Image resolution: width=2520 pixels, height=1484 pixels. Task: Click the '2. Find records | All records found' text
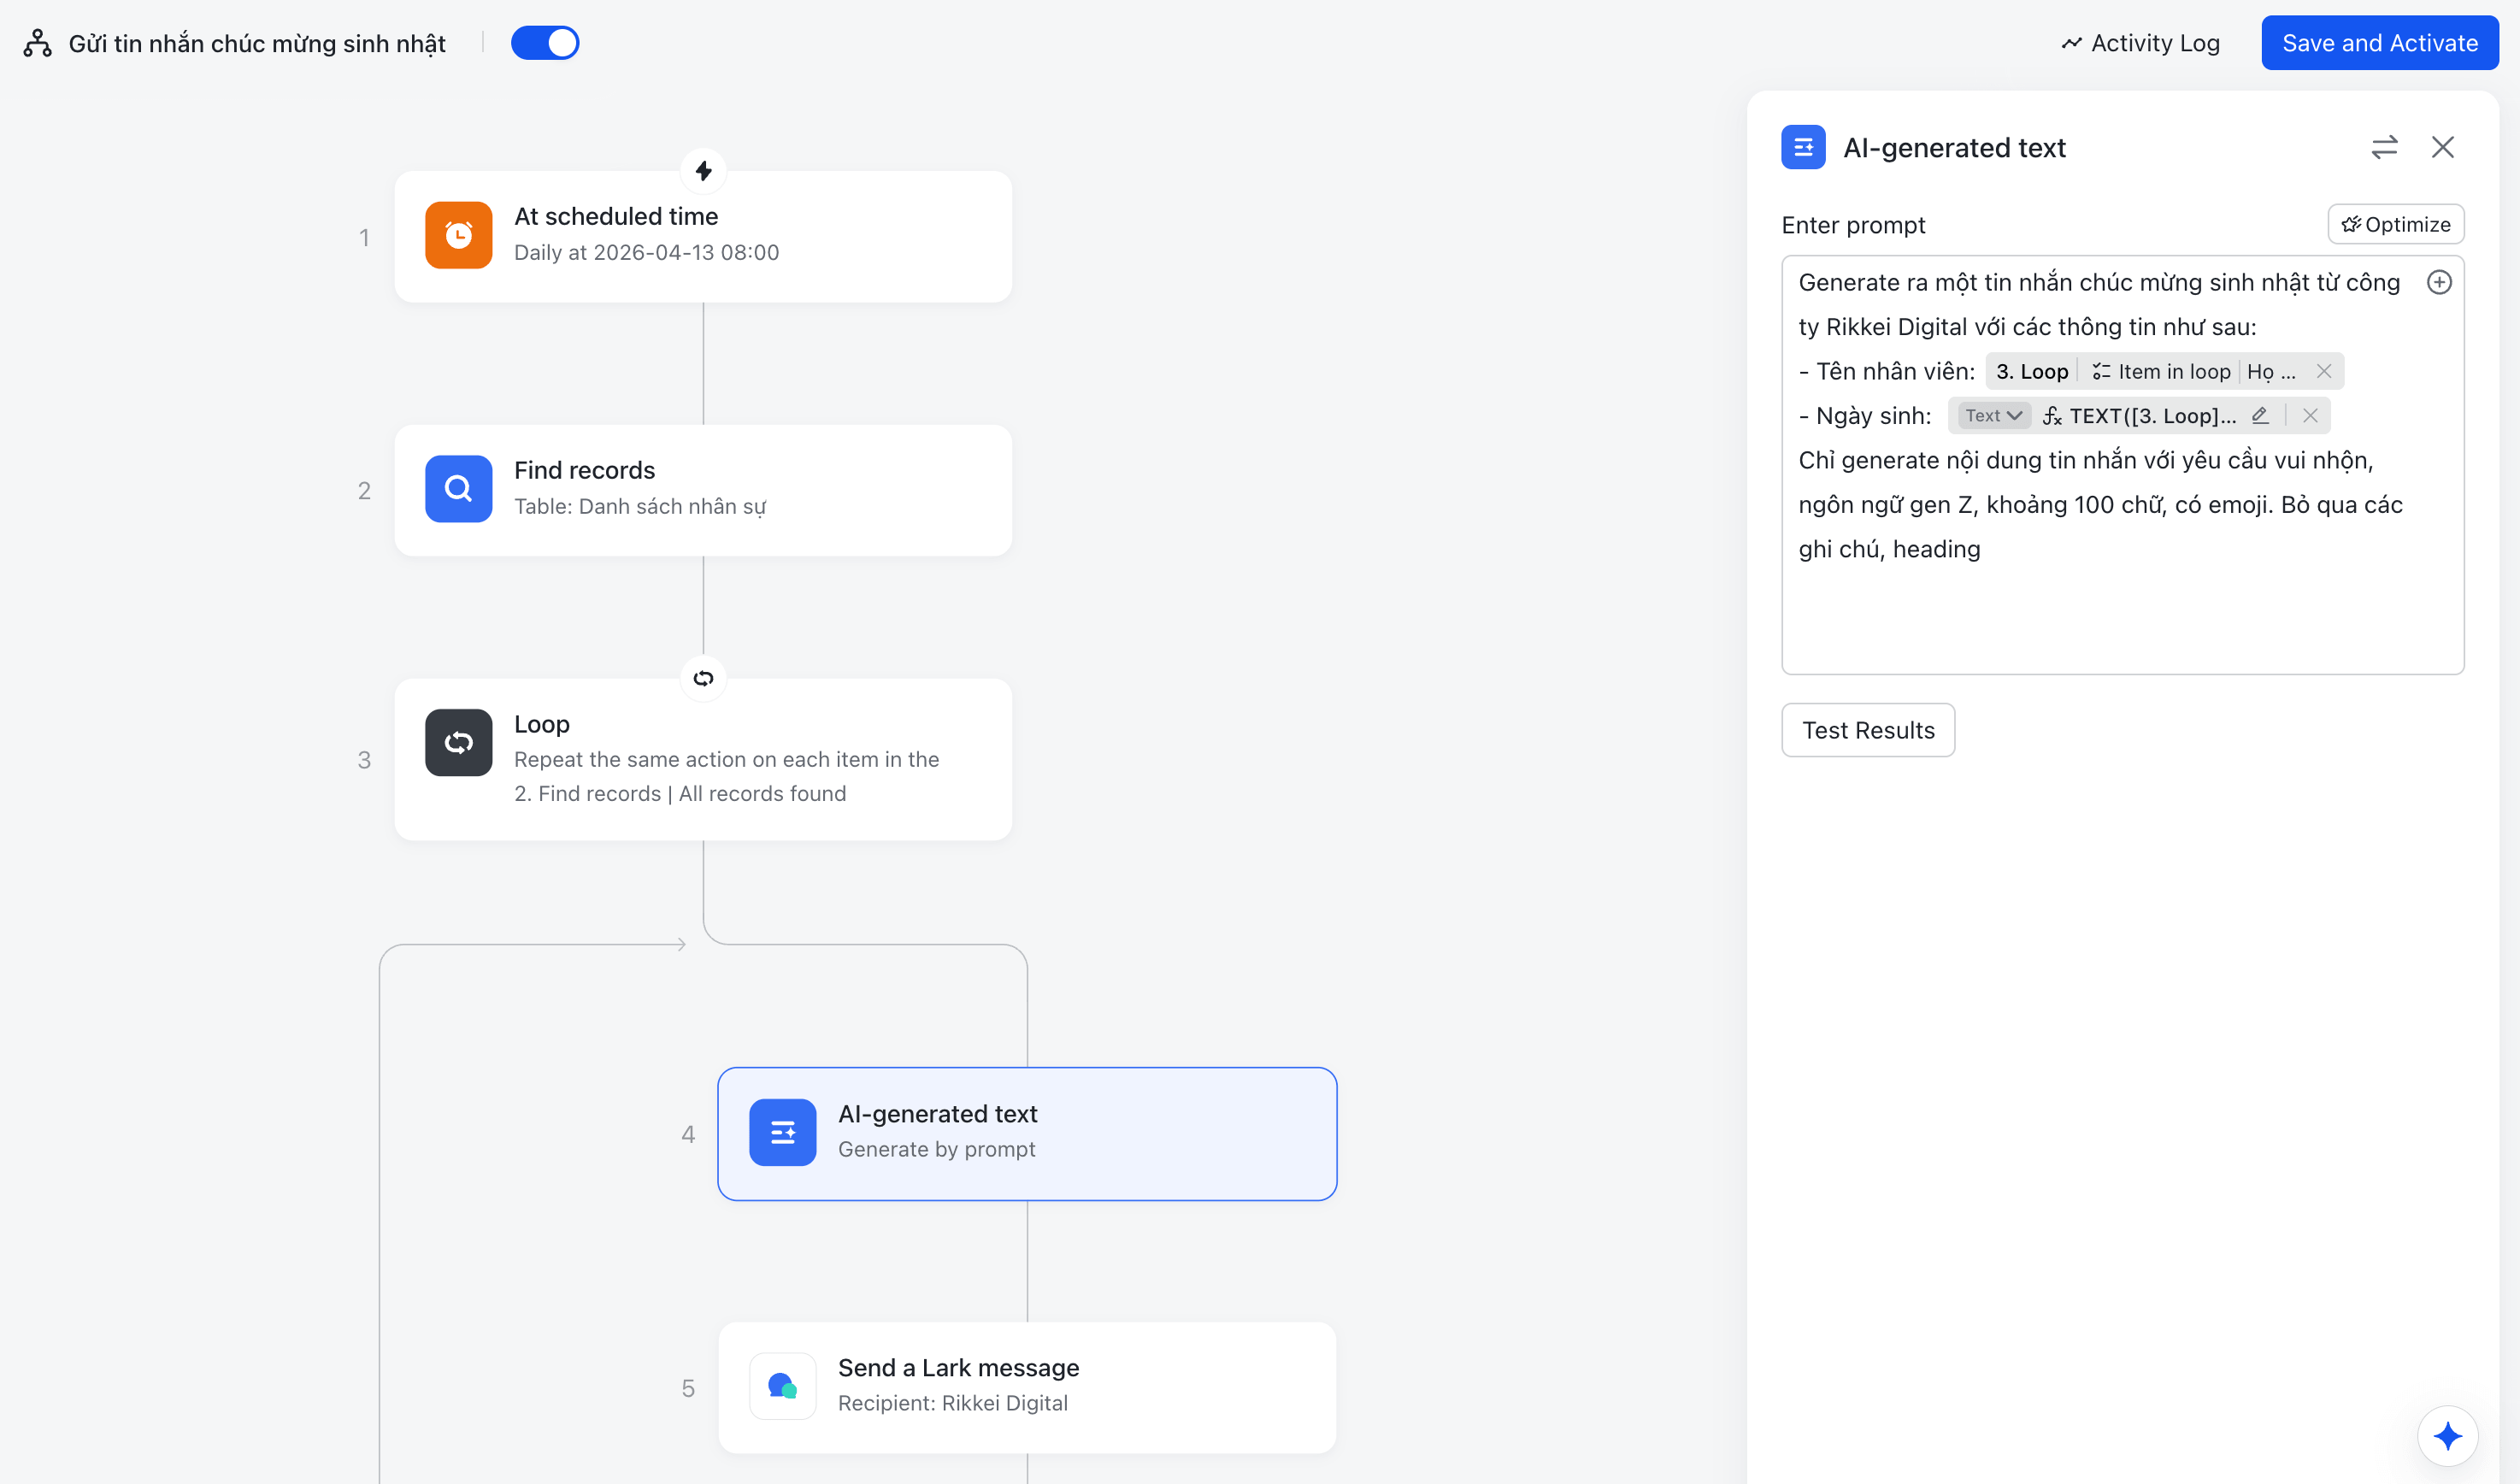click(680, 793)
